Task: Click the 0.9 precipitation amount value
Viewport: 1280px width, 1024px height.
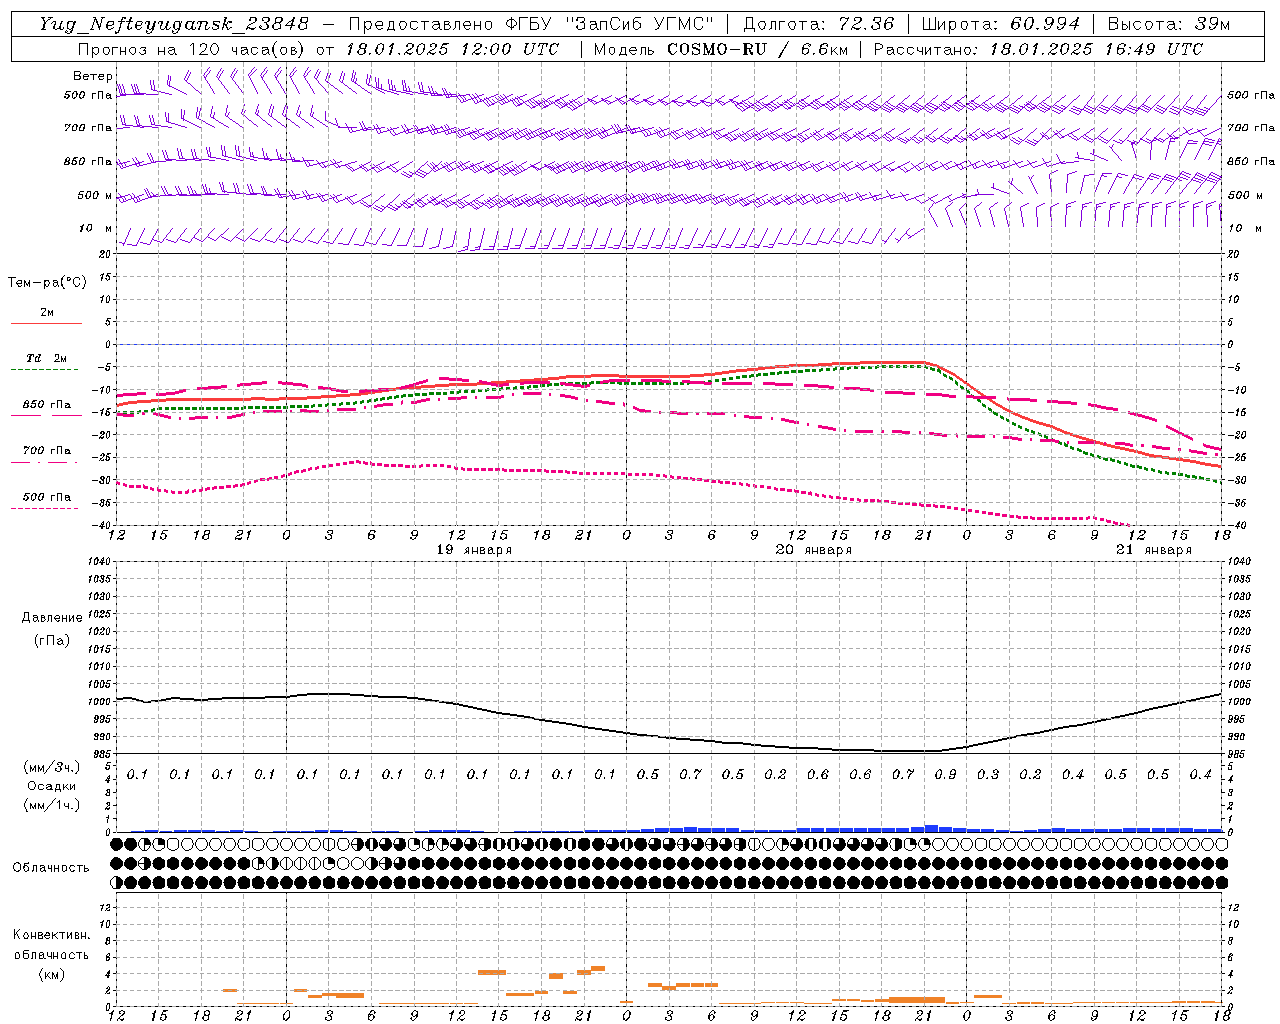Action: (945, 774)
